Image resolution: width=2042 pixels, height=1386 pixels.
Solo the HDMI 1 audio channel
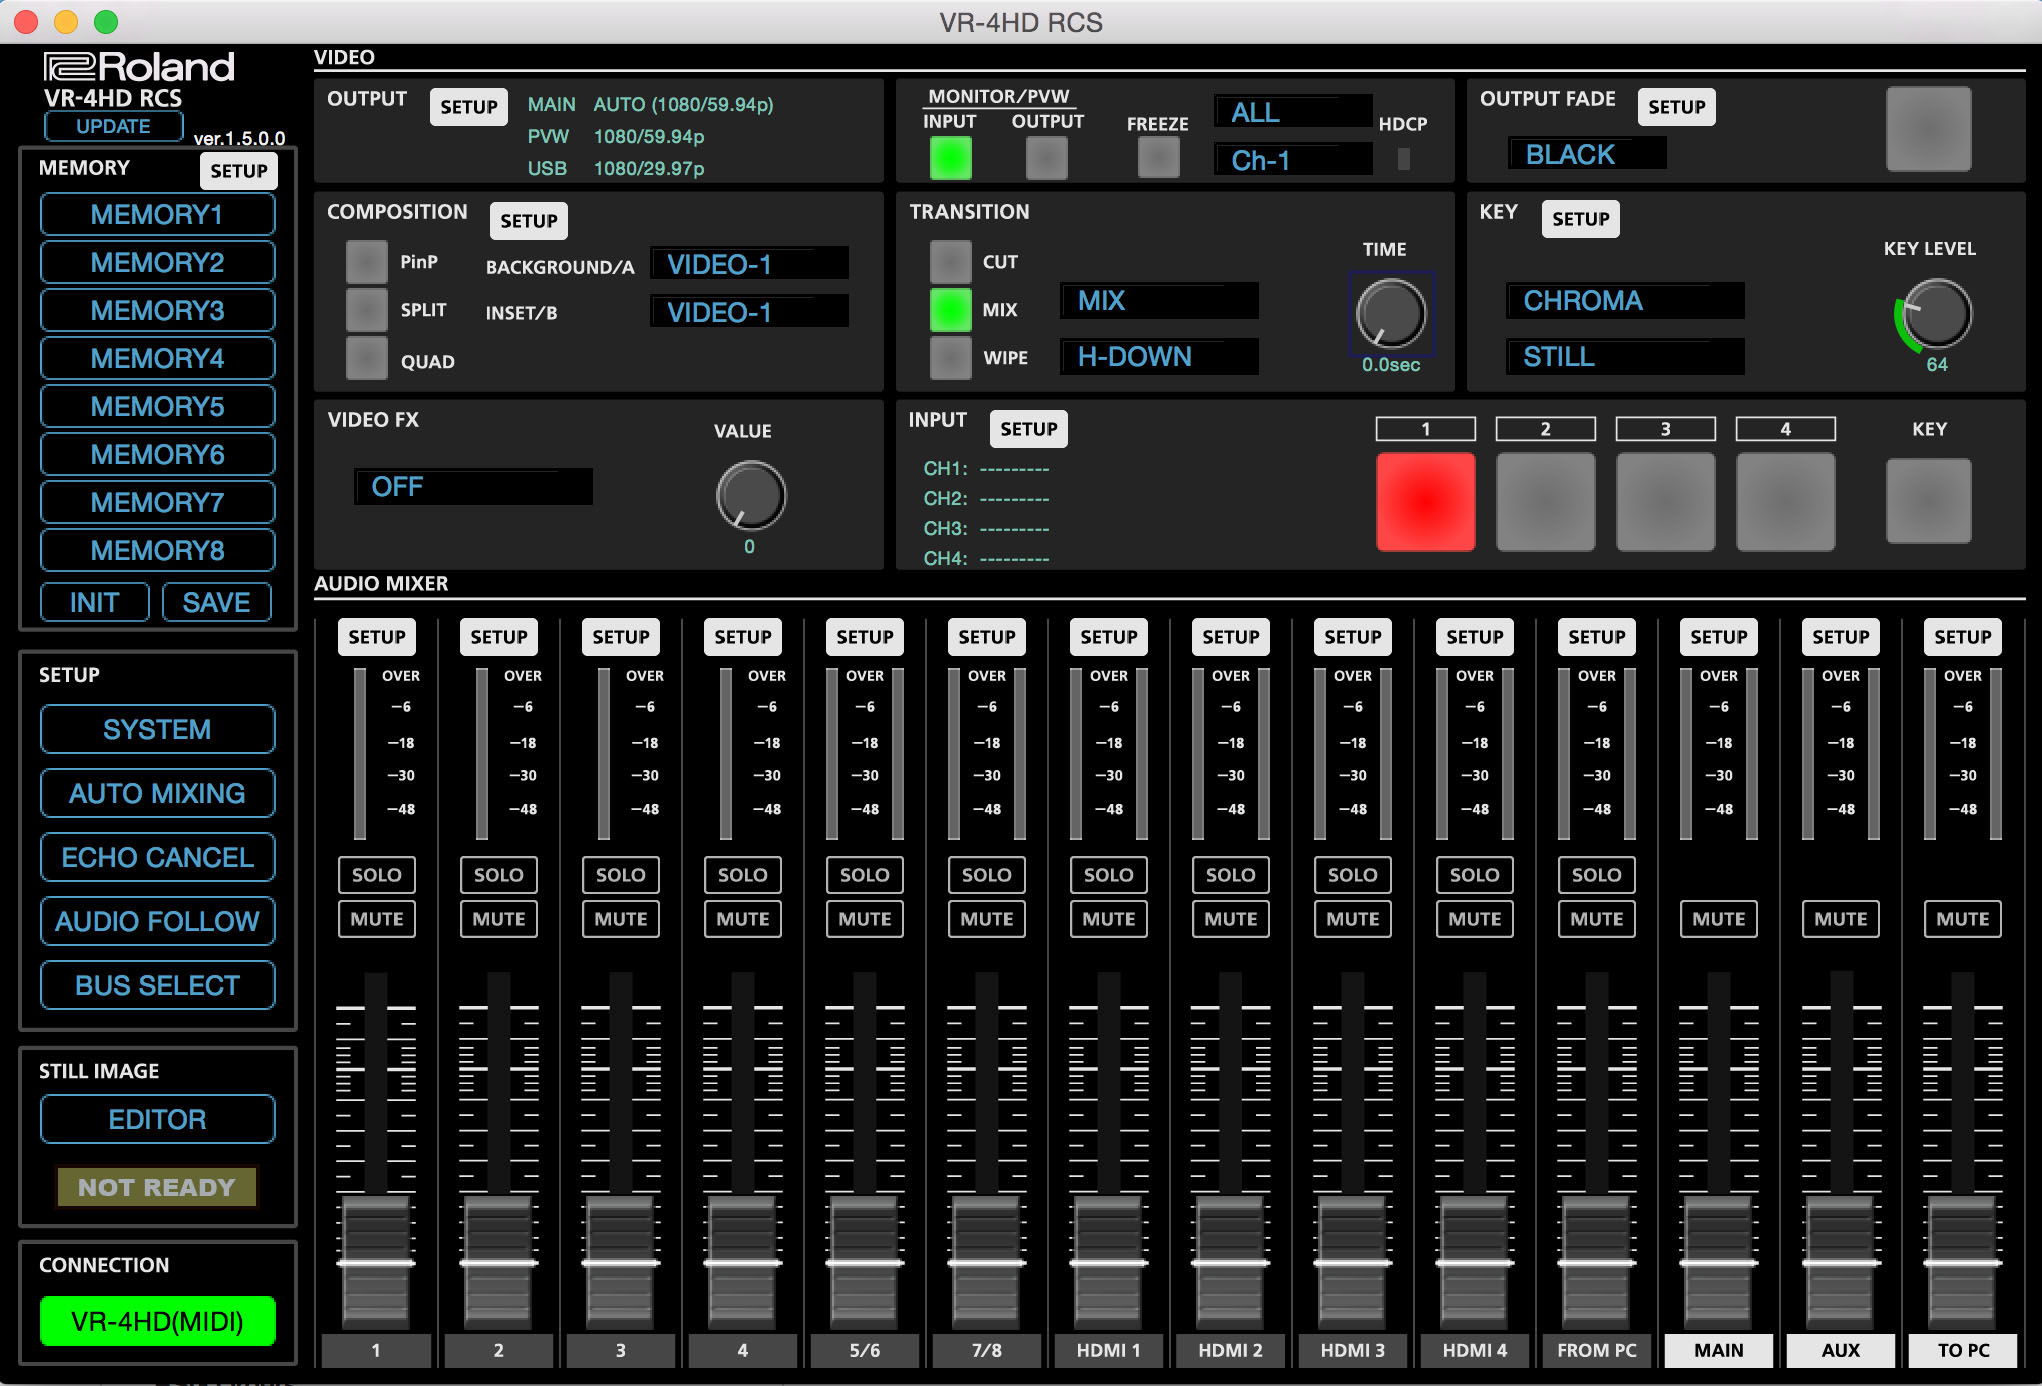click(x=1108, y=875)
